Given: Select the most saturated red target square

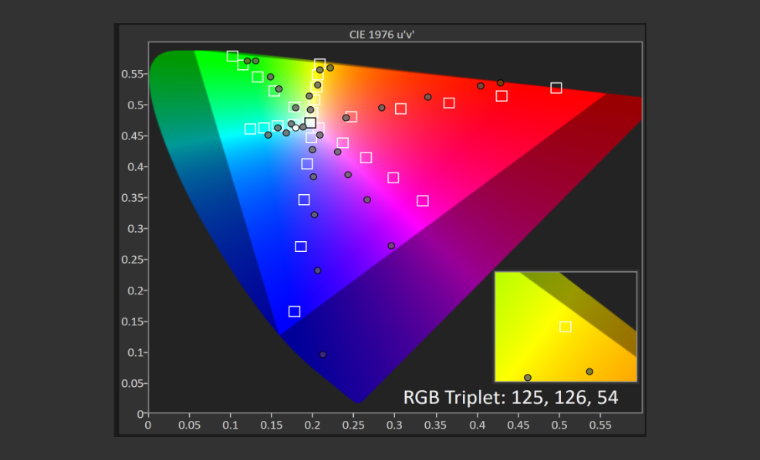Looking at the screenshot, I should [x=556, y=88].
